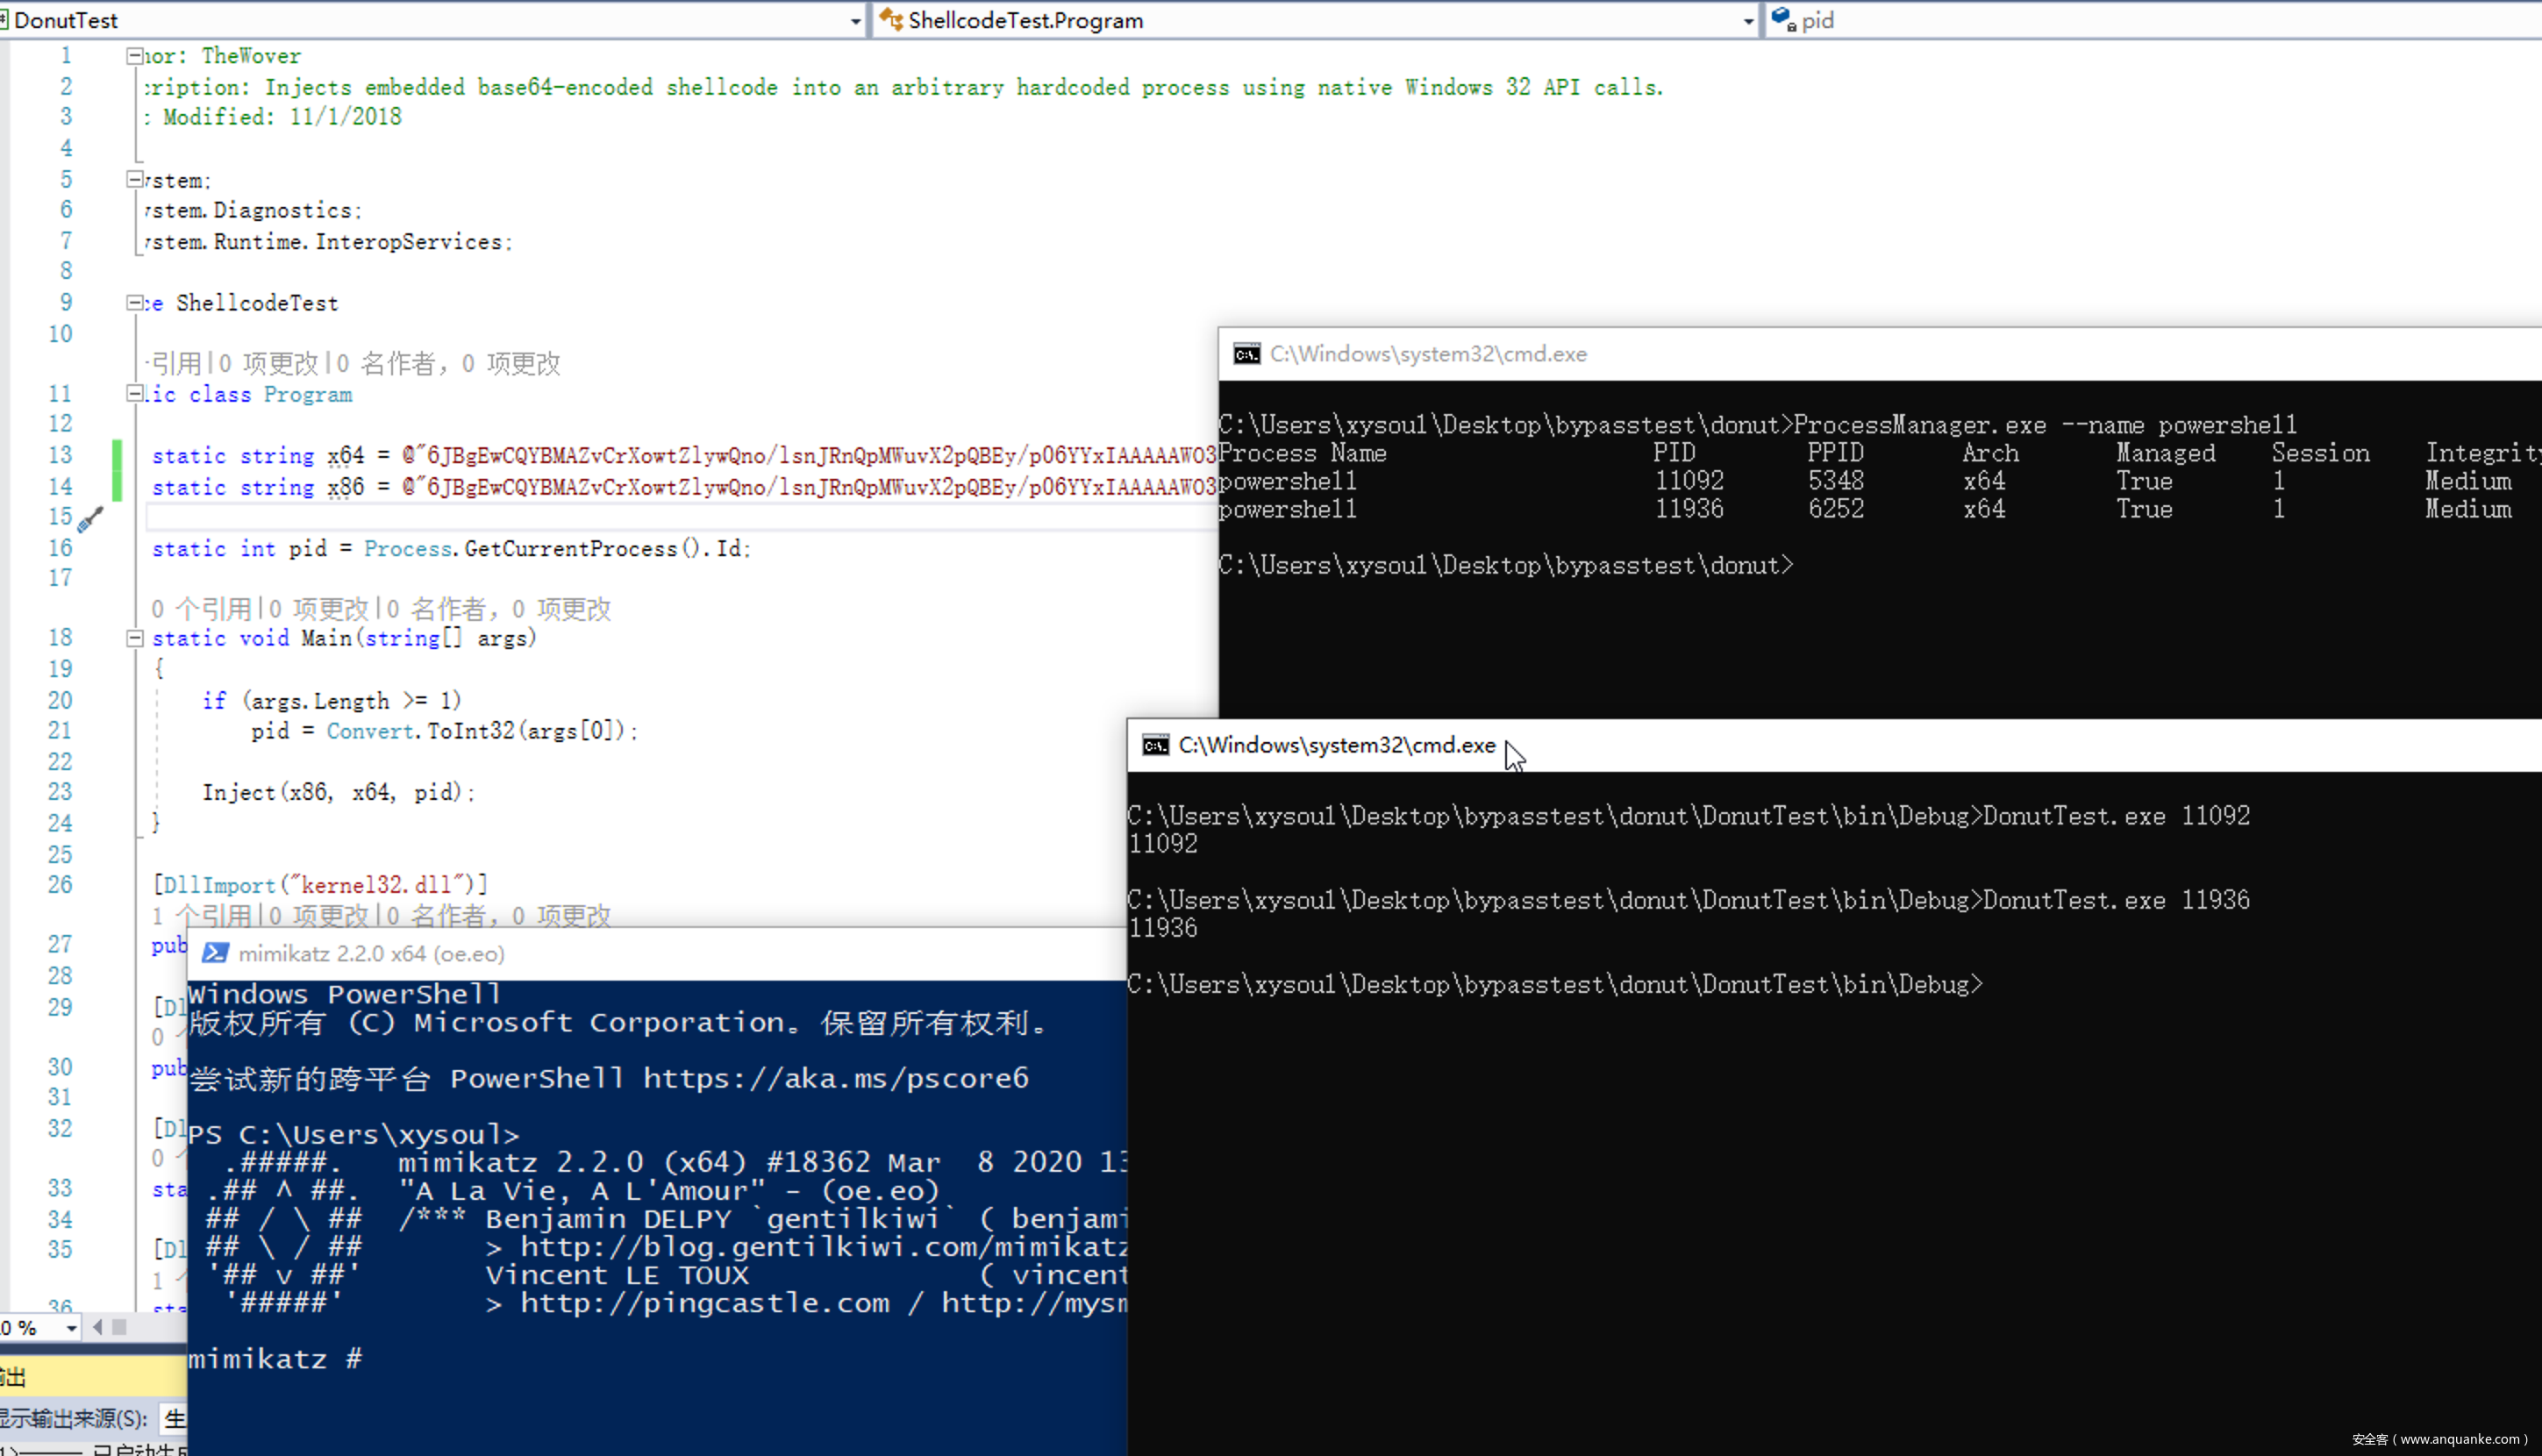Click CodeLens references link above Main method
This screenshot has height=1456, width=2542.
pyautogui.click(x=200, y=609)
